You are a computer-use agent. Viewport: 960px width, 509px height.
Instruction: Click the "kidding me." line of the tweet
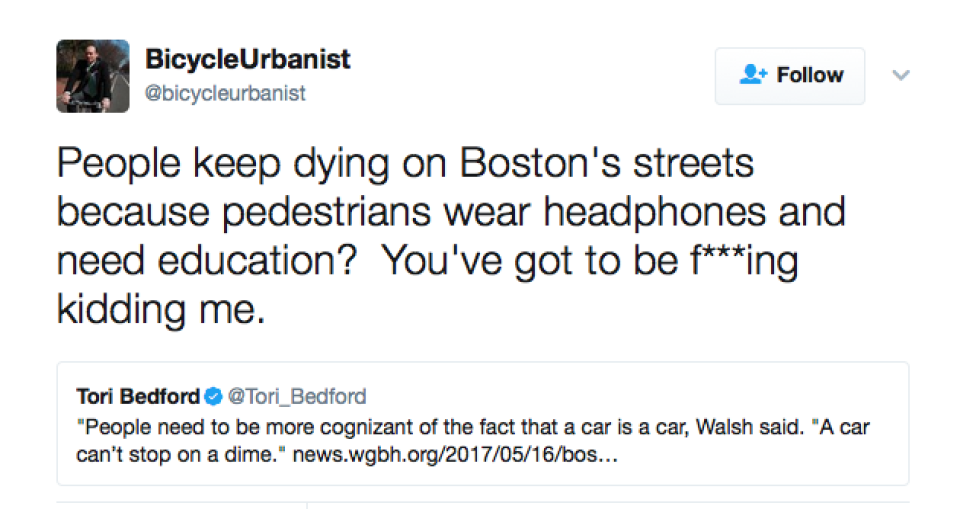tap(160, 308)
